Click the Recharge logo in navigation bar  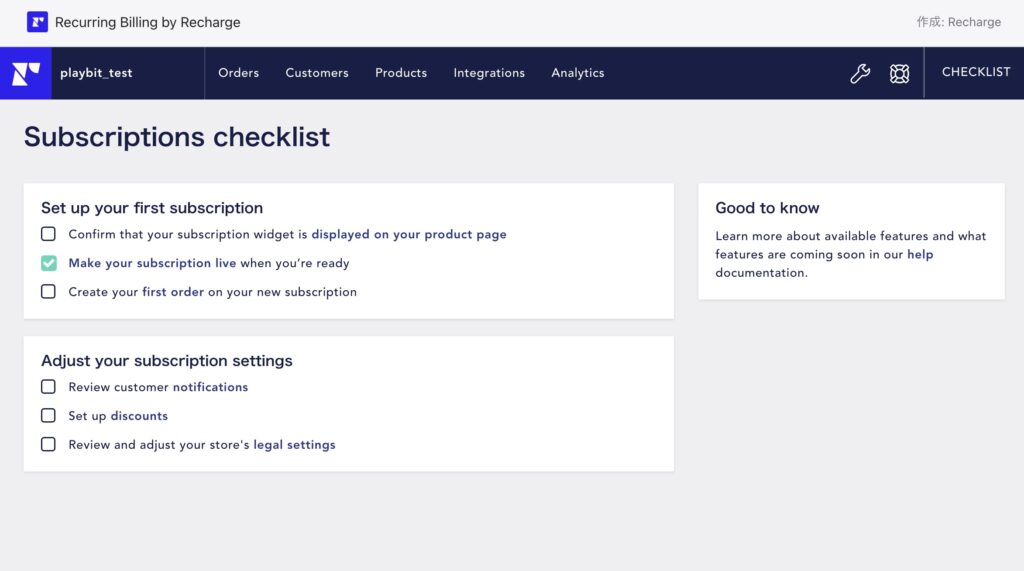click(x=25, y=73)
